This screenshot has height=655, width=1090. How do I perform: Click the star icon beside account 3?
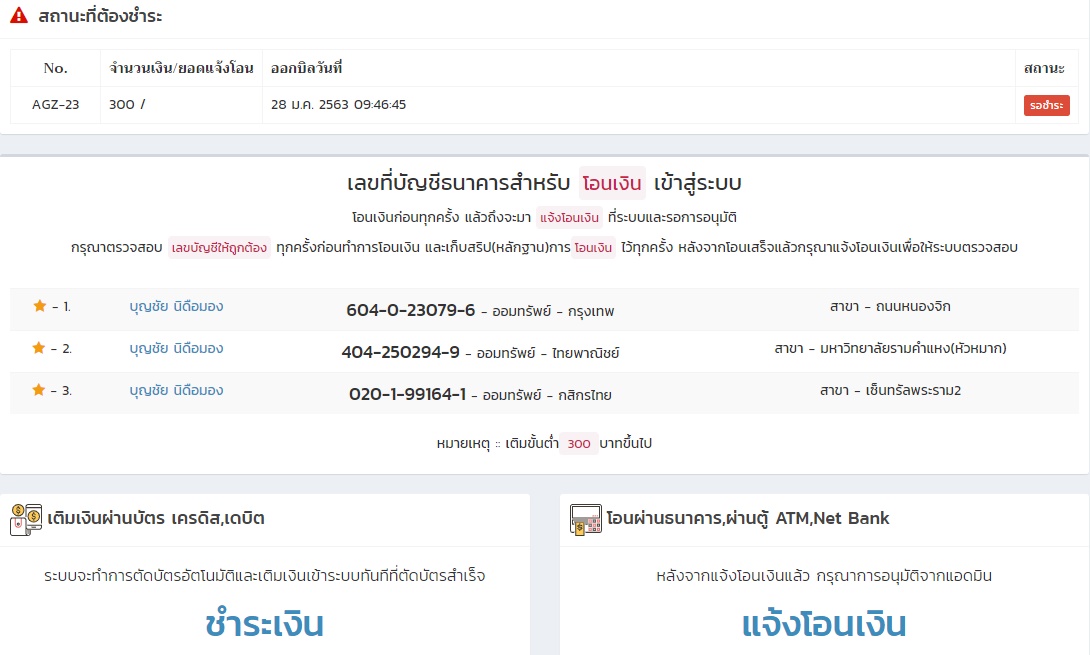[40, 390]
